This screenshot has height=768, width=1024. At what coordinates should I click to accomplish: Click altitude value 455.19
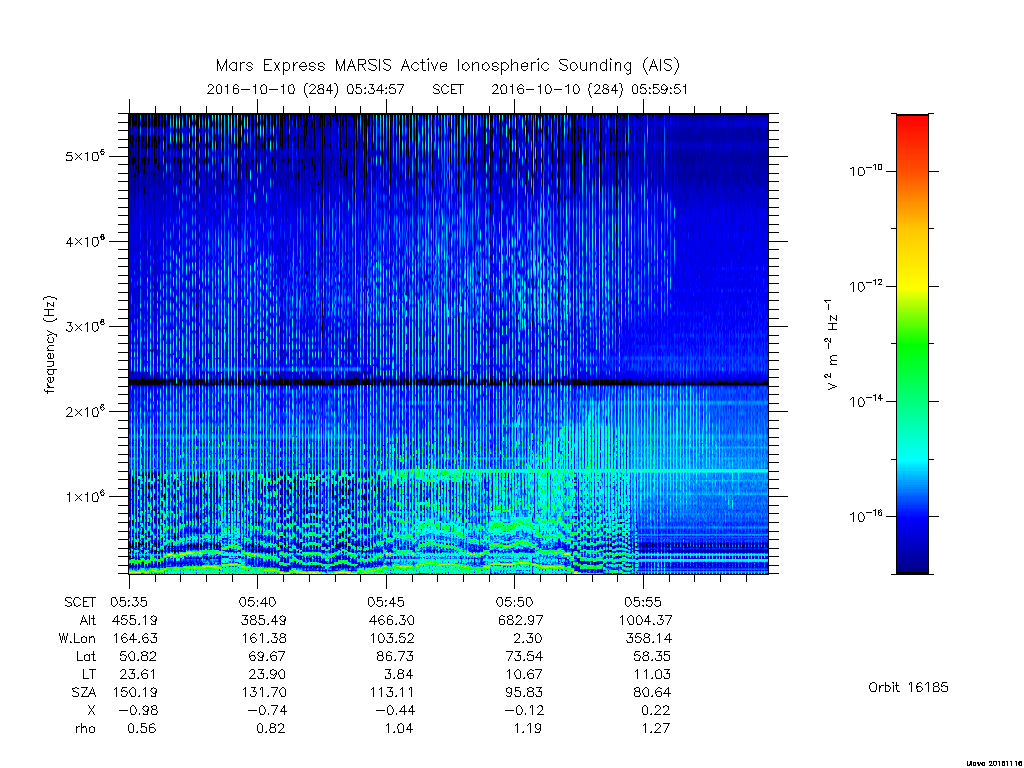coord(135,620)
